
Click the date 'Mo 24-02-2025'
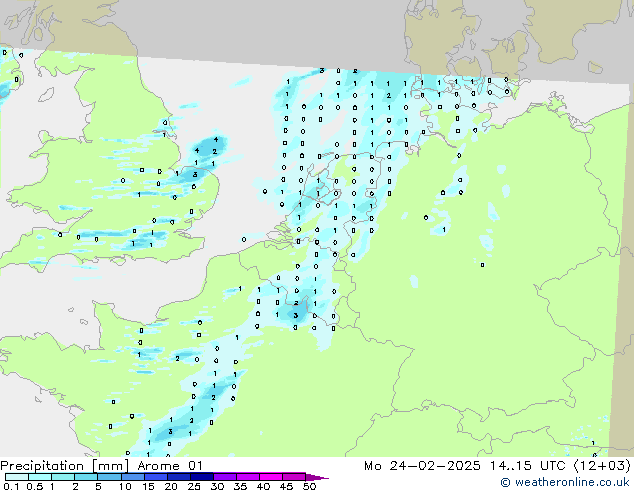422,466
